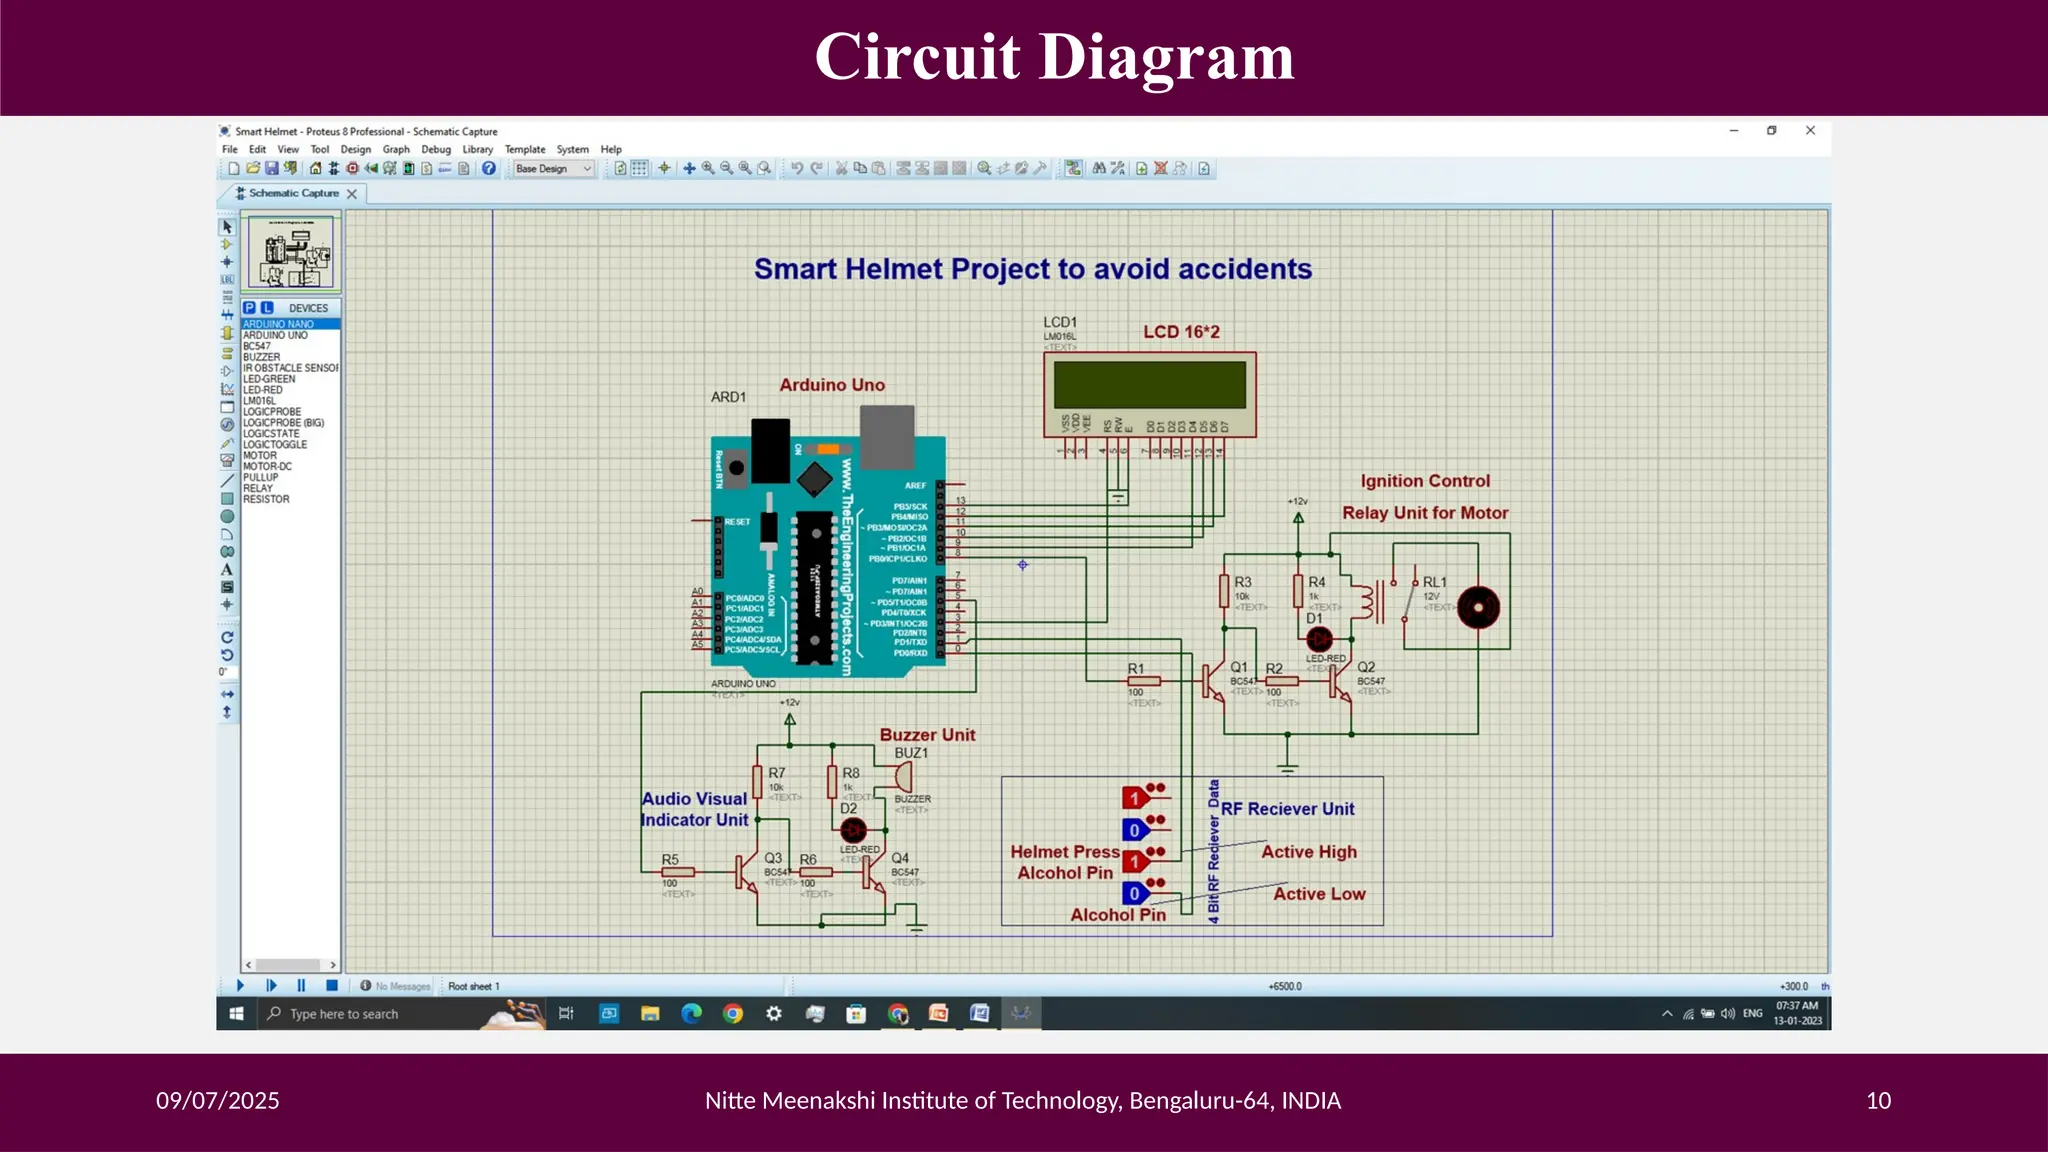Open the Debug menu
The width and height of the screenshot is (2048, 1152).
coord(436,150)
